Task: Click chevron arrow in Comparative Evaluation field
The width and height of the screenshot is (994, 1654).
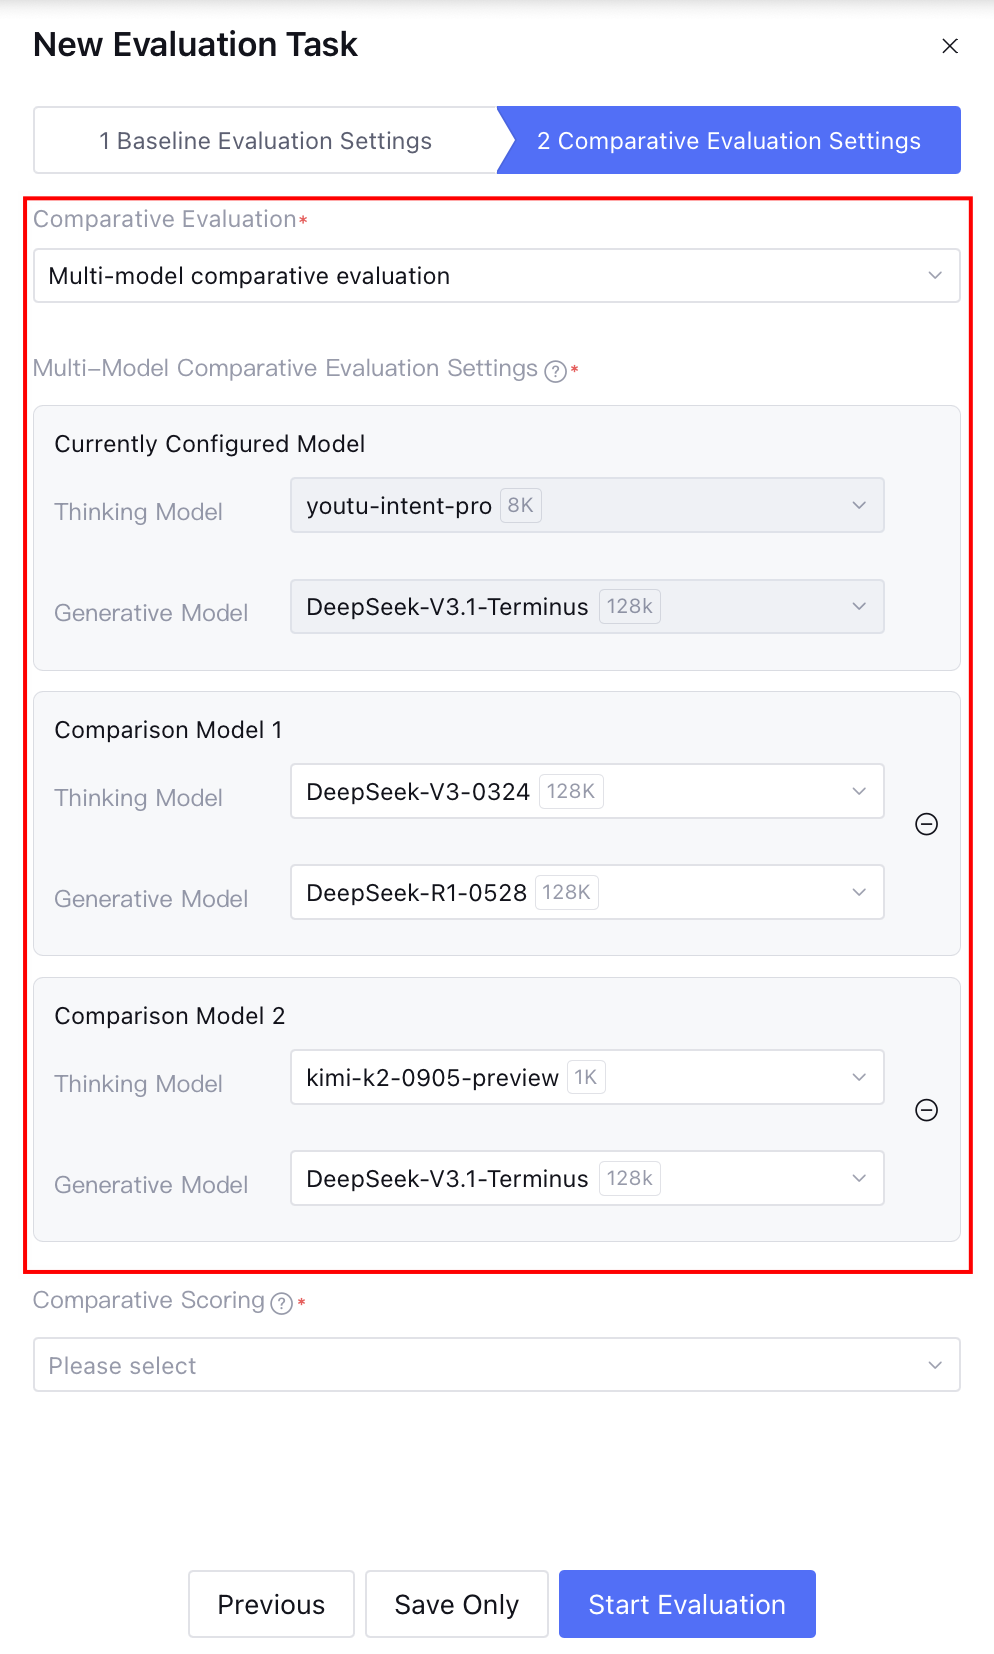Action: click(x=935, y=276)
